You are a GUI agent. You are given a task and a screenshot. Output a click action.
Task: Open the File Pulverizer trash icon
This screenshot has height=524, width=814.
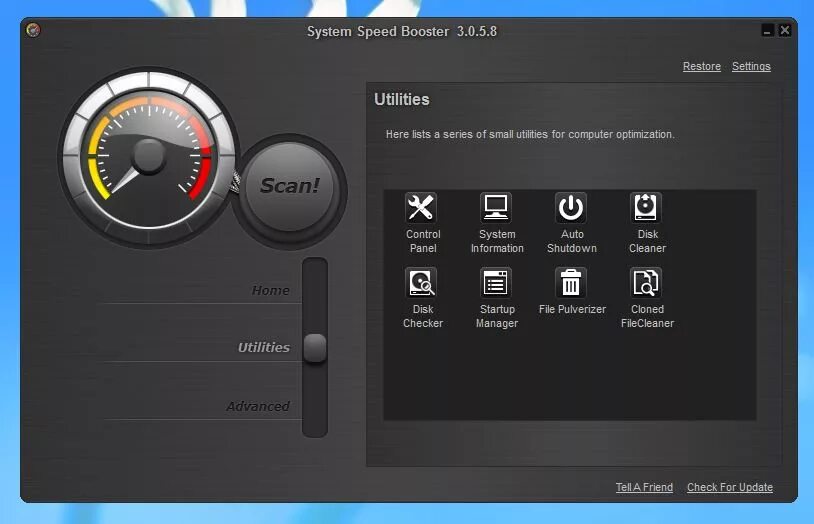571,283
